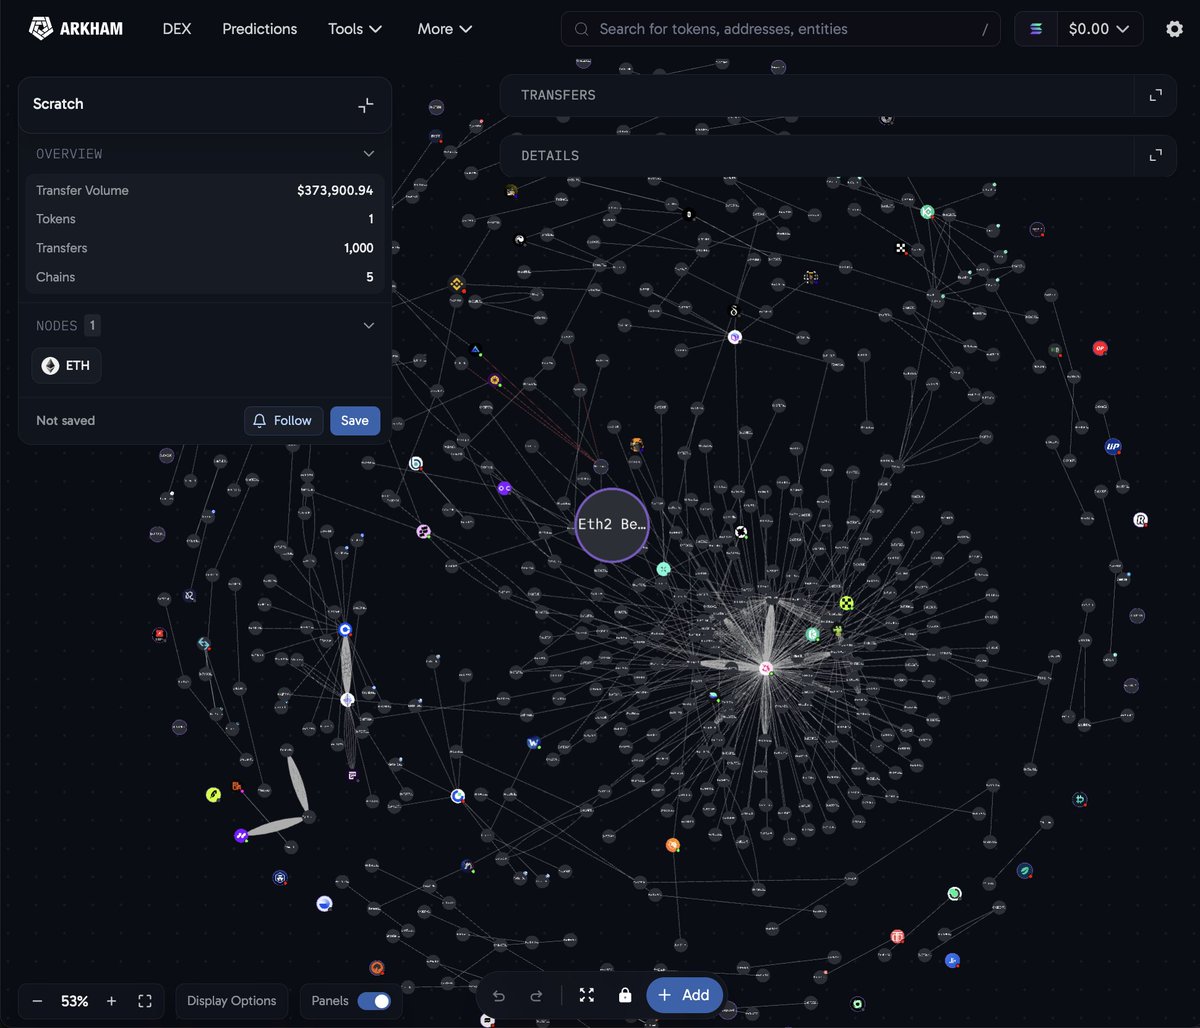Click the slash shortcut hint in search
This screenshot has width=1200, height=1028.
coord(985,29)
